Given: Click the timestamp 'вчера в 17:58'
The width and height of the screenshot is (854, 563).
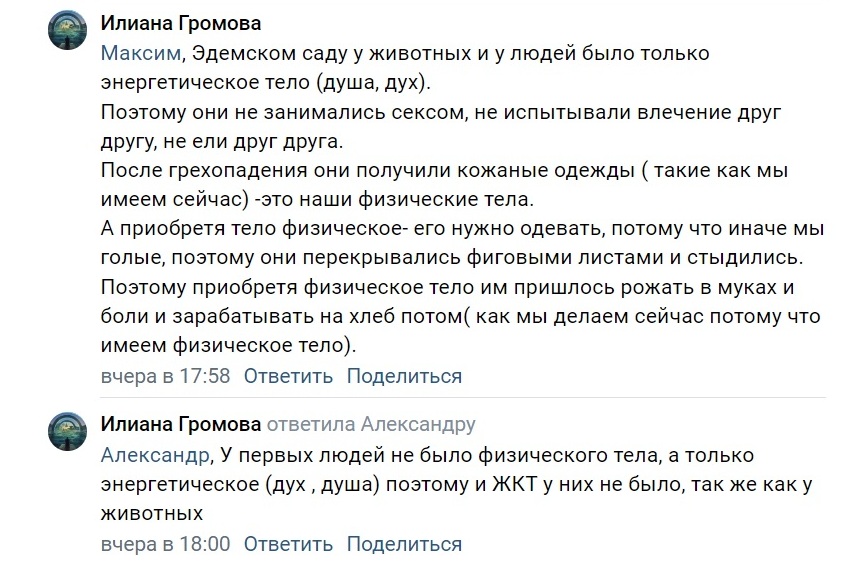Looking at the screenshot, I should click(165, 376).
